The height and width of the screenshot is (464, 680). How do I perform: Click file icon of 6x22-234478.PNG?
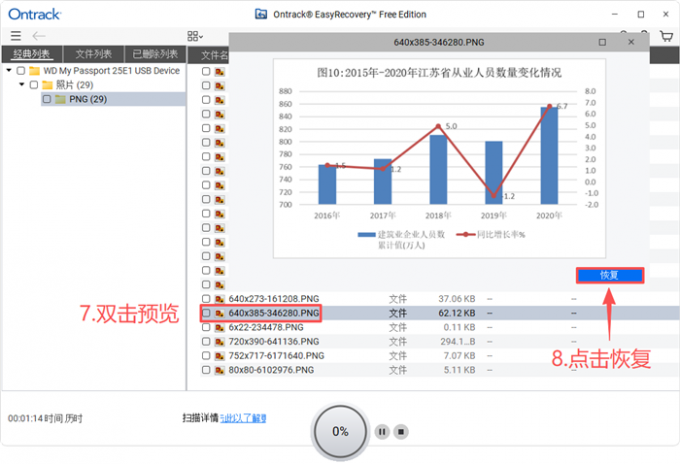coord(220,327)
